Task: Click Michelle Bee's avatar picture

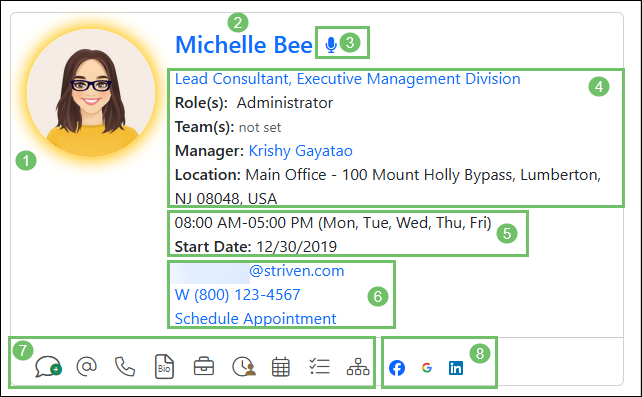Action: click(x=91, y=92)
